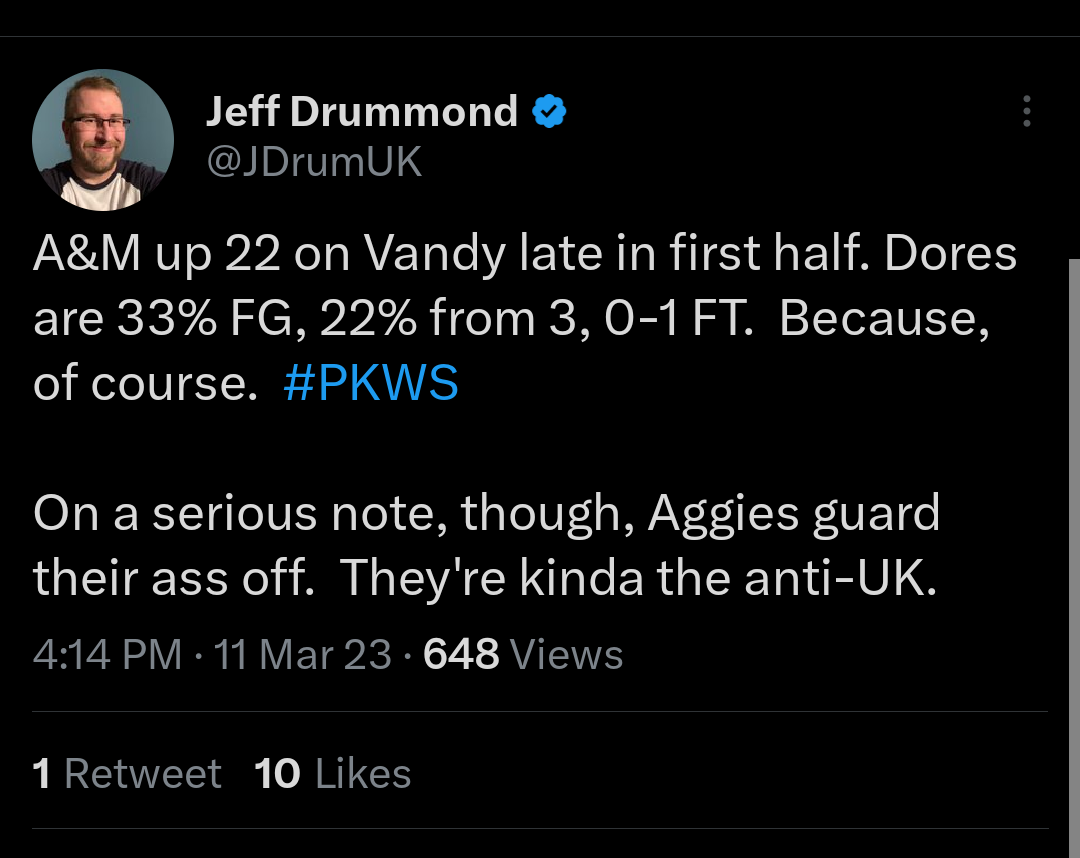Screen dimensions: 1080x858
Task: Click the 4:14 PM timestamp
Action: coord(107,655)
